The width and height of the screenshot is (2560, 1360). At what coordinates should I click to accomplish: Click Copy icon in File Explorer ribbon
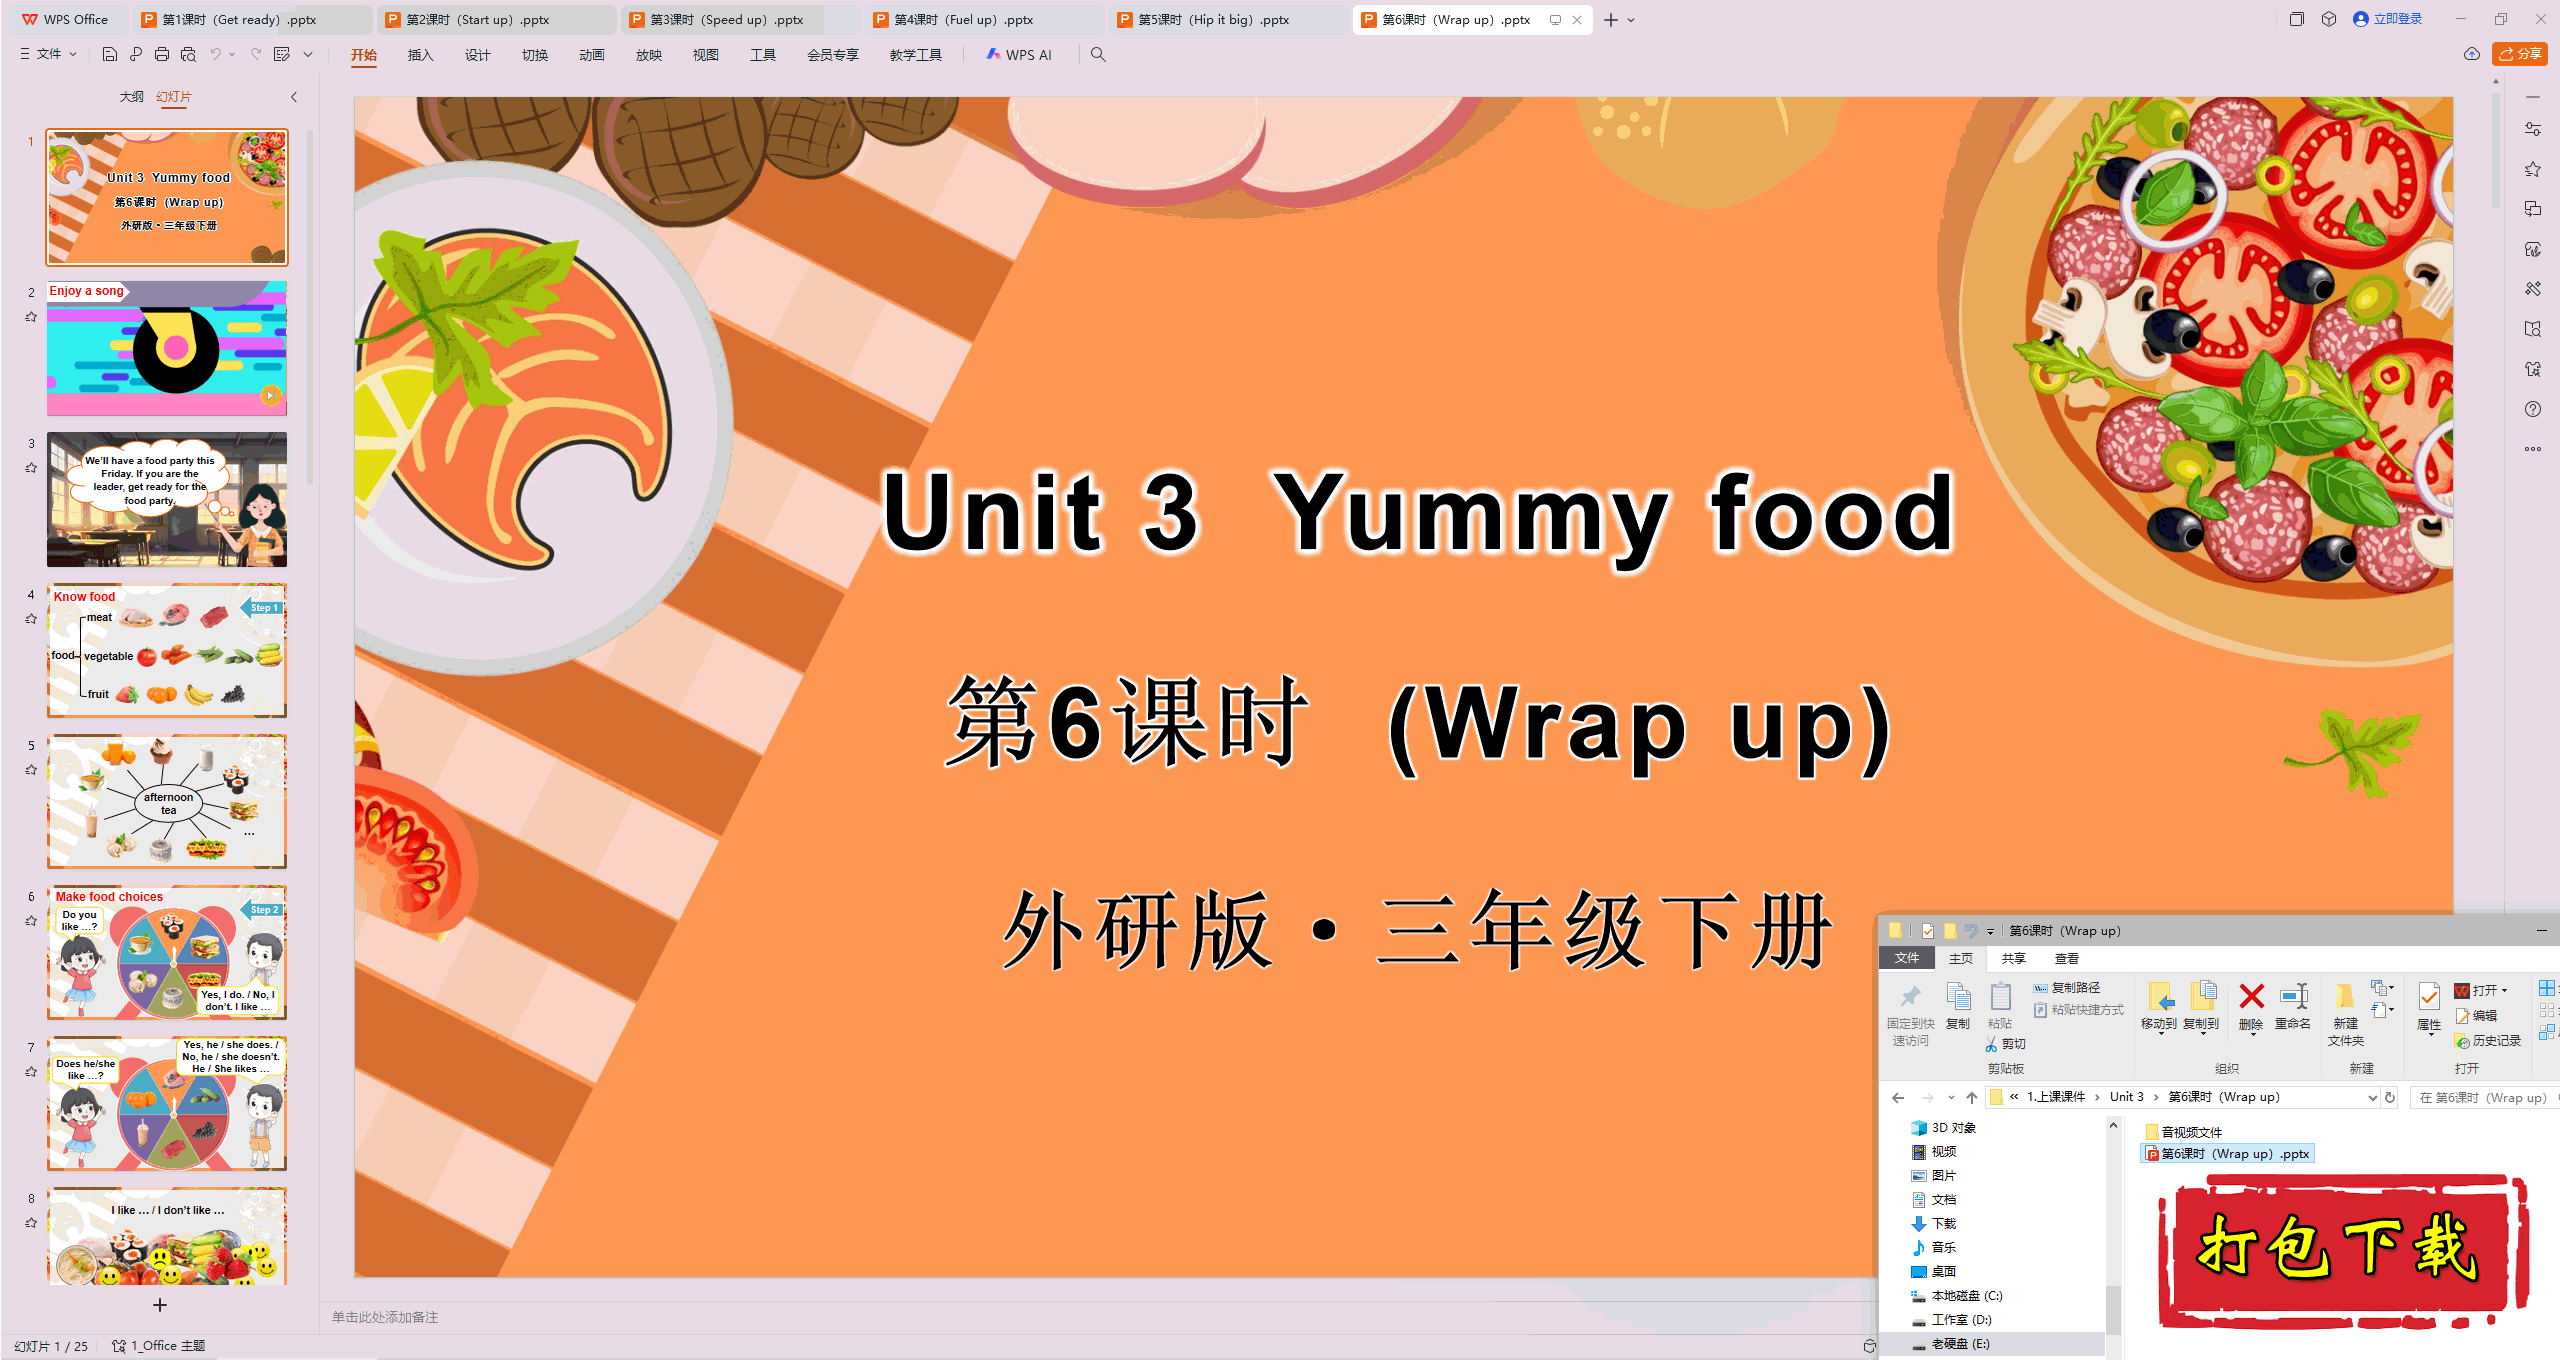1958,996
